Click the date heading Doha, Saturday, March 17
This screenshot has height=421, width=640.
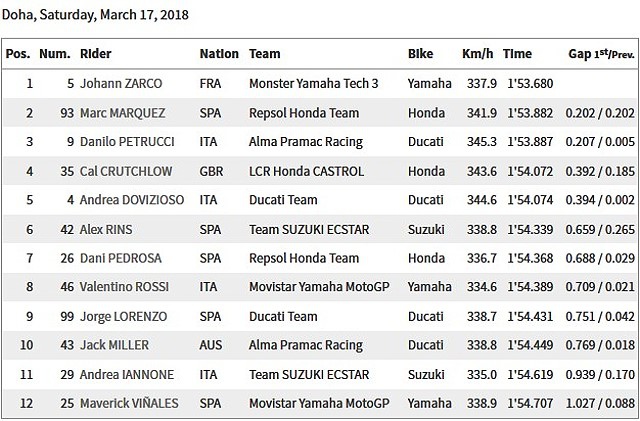click(x=96, y=15)
